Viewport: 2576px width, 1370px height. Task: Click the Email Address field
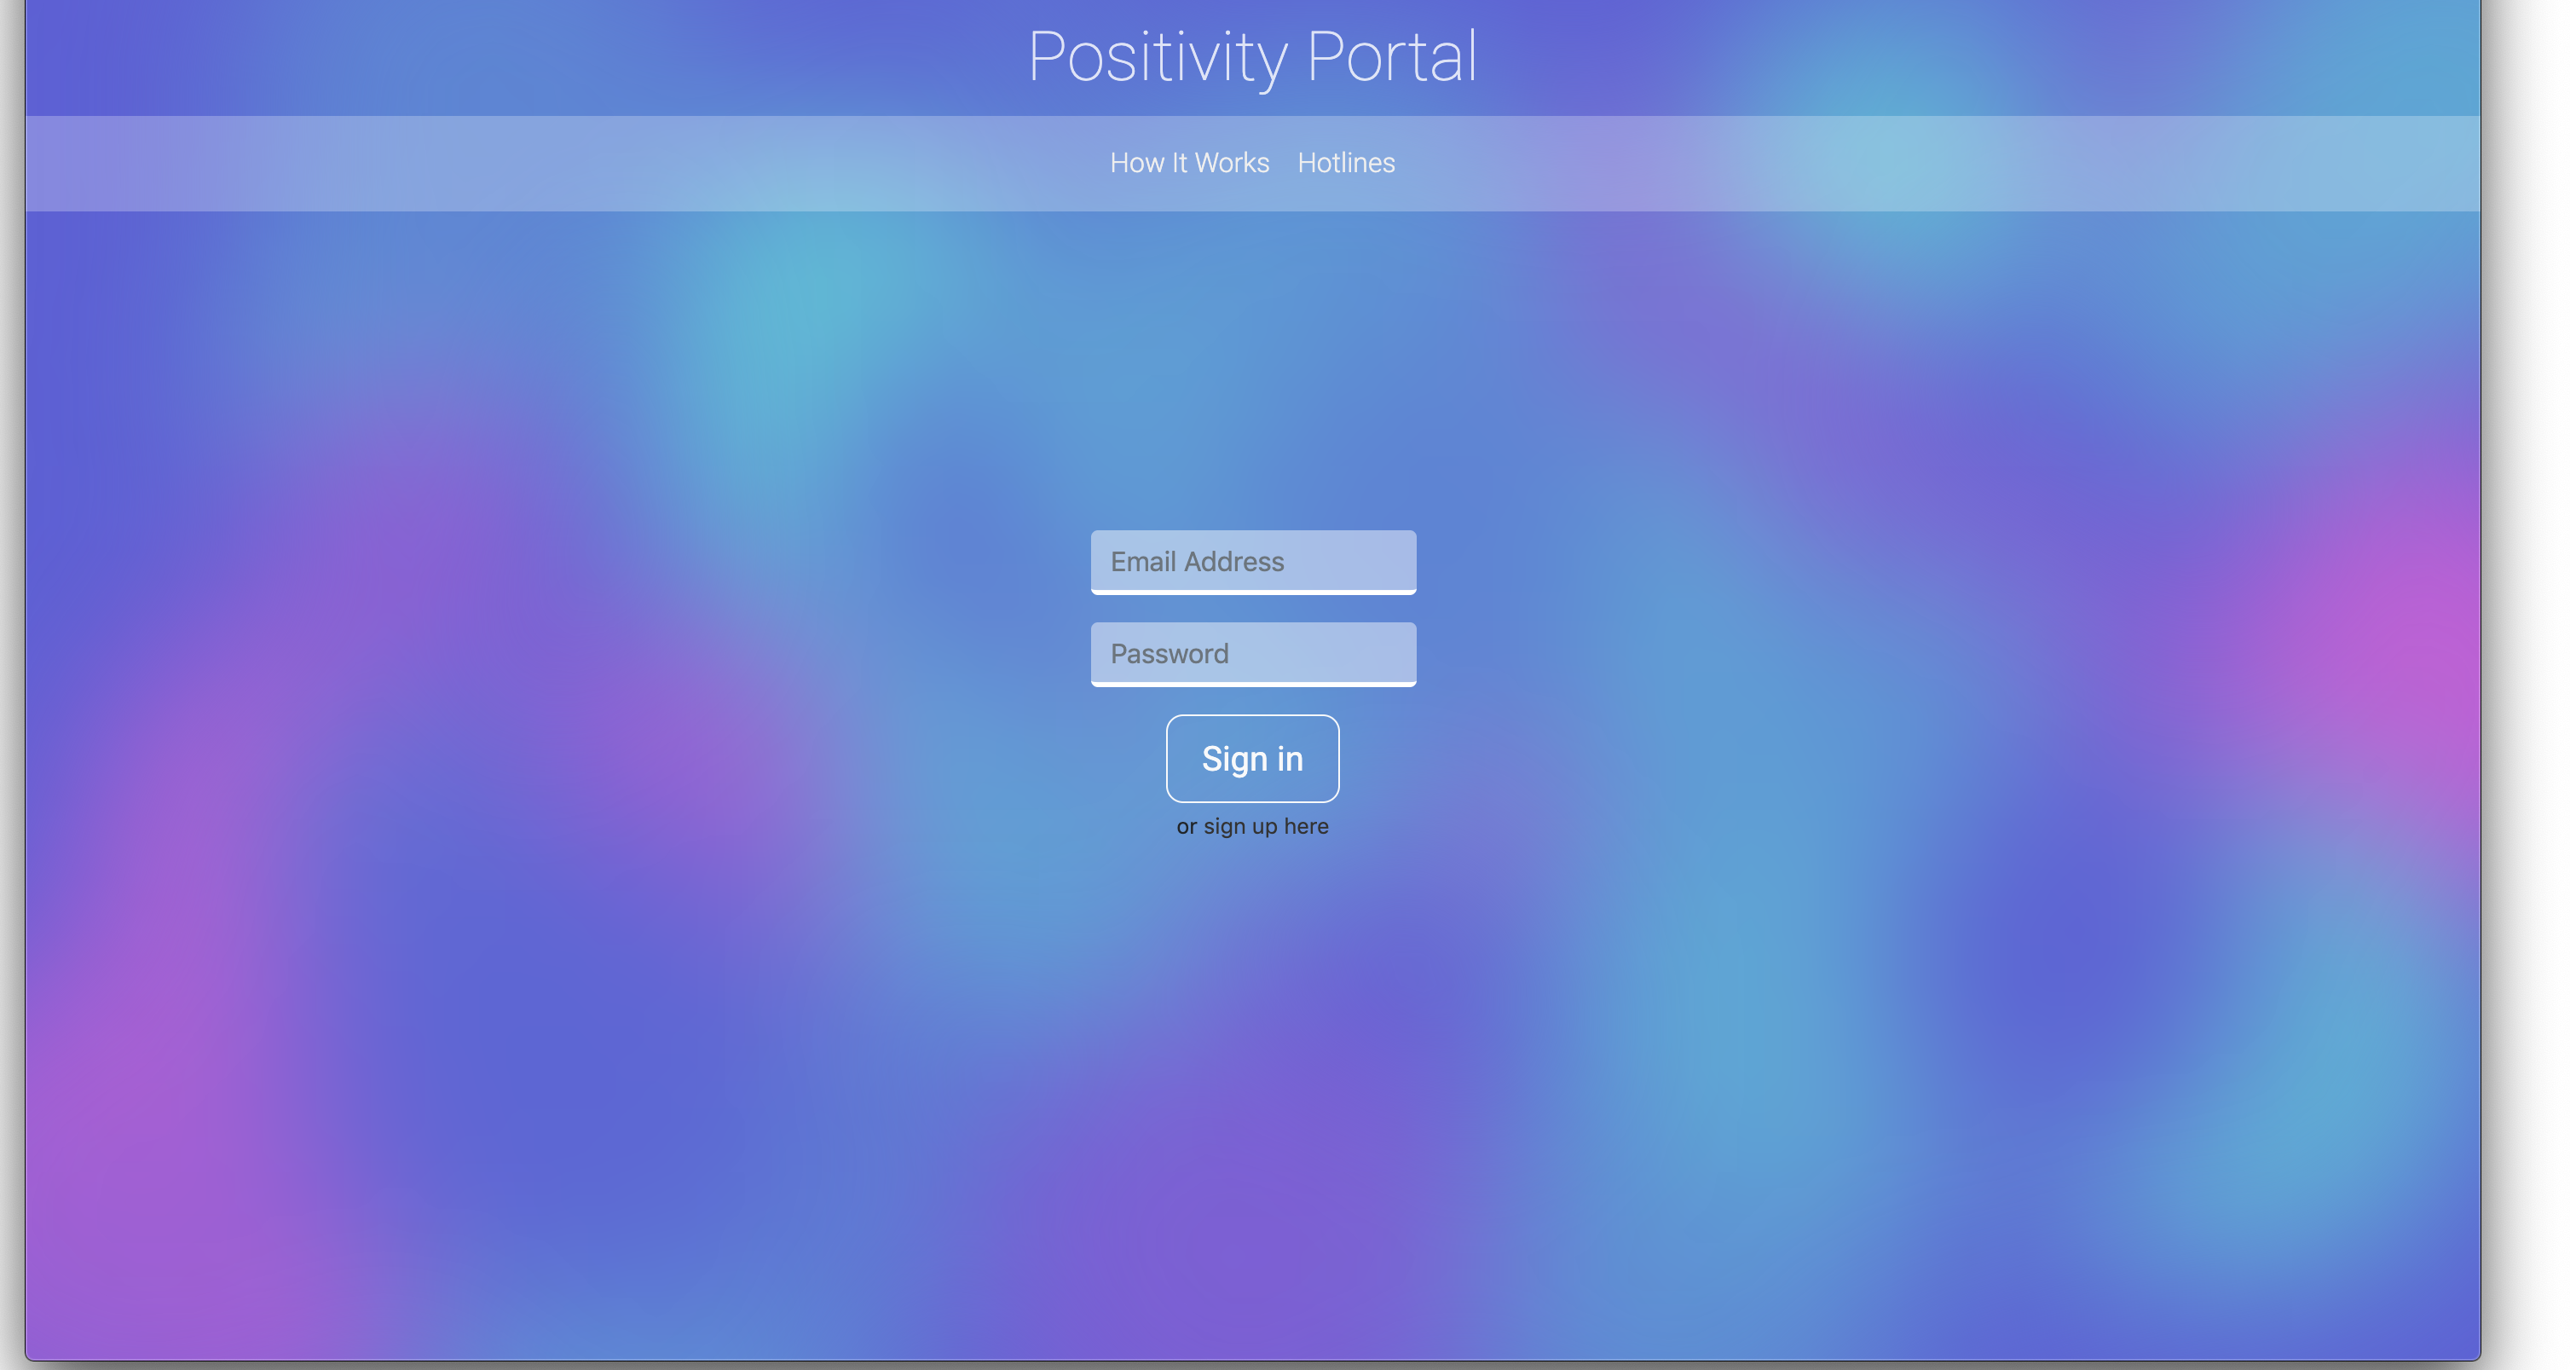[x=1252, y=561]
